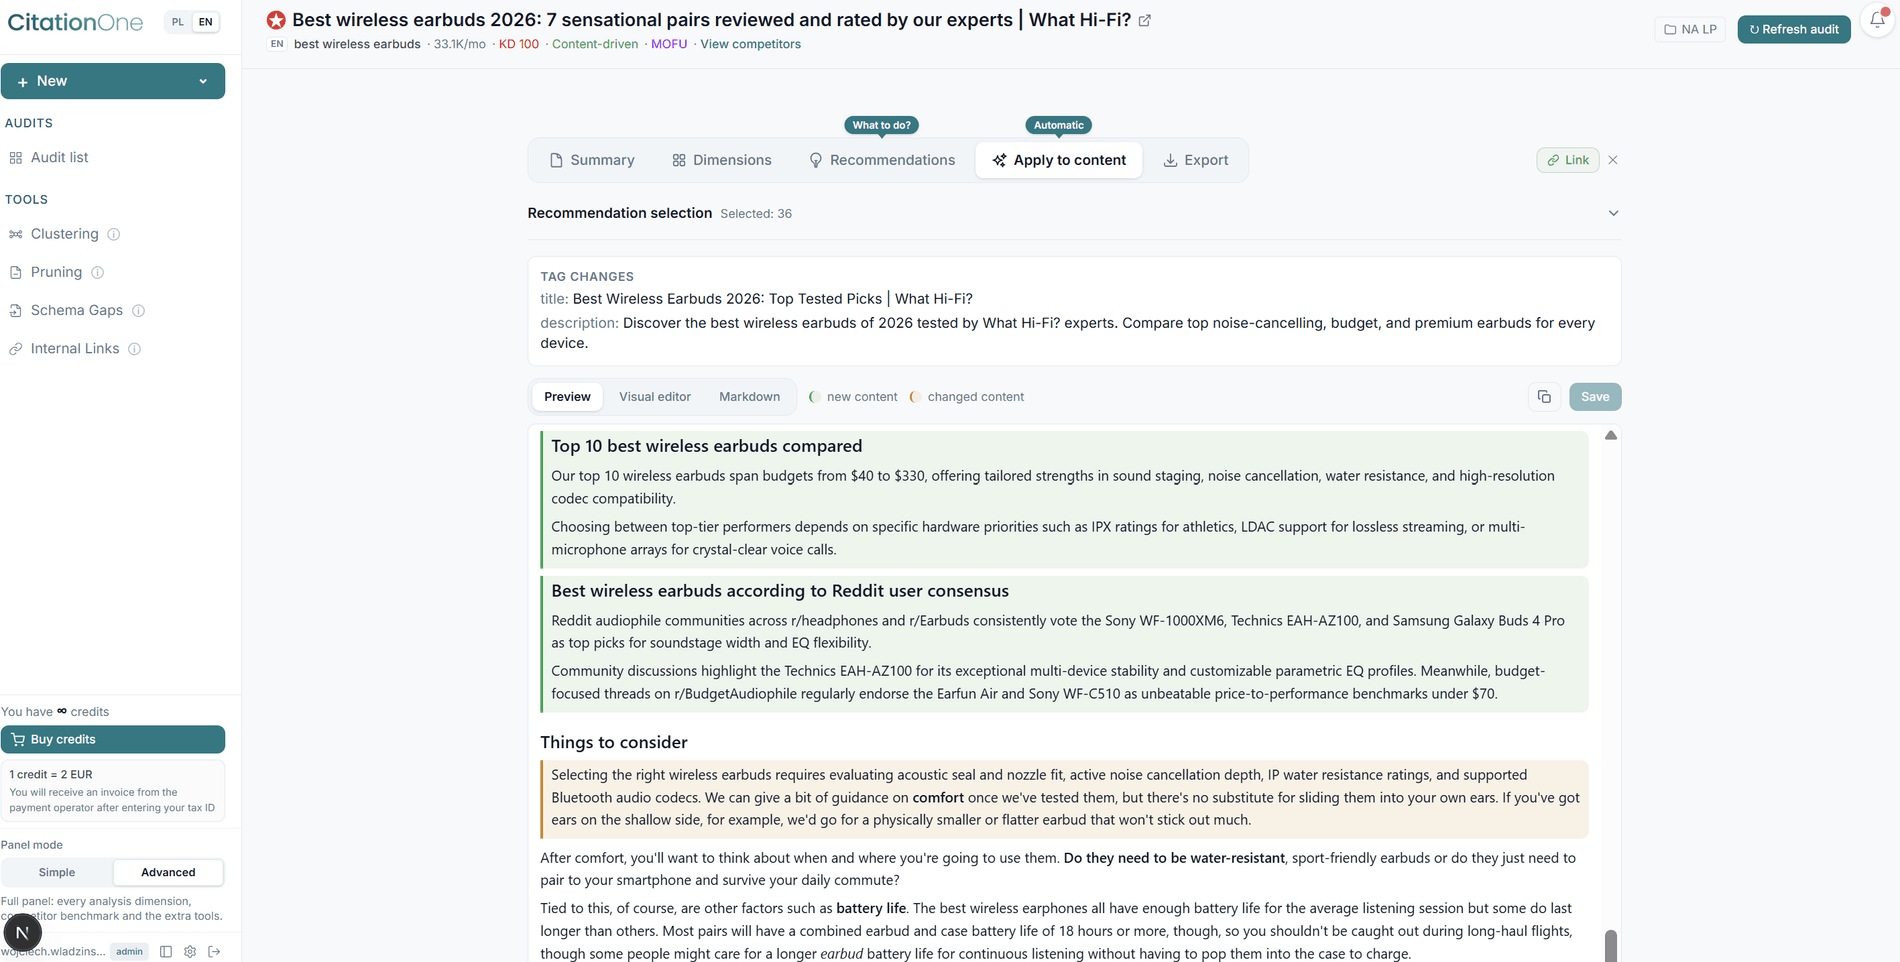Close the audit panel with X
The image size is (1900, 962).
pyautogui.click(x=1613, y=160)
